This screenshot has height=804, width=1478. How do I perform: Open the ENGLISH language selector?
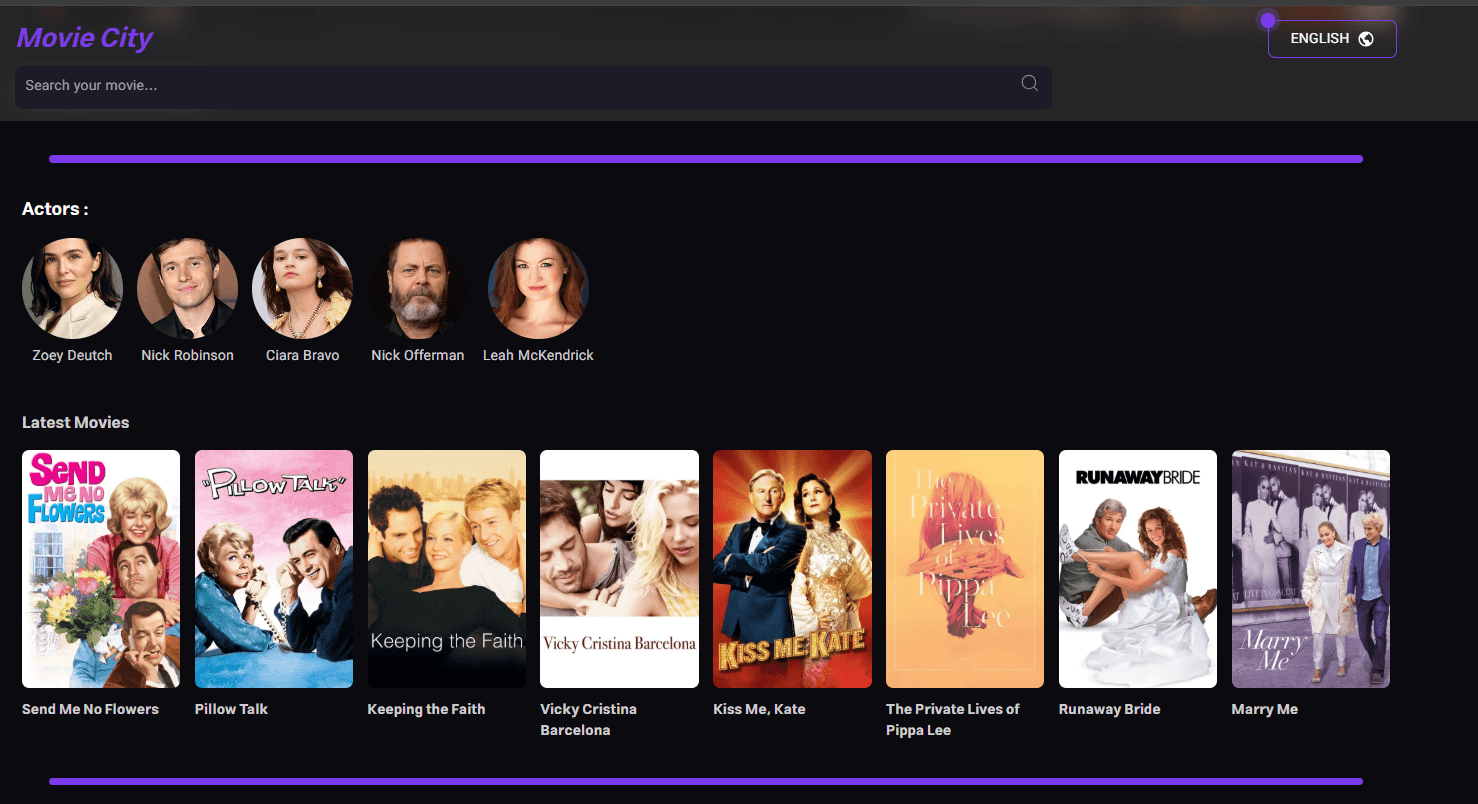pyautogui.click(x=1332, y=39)
